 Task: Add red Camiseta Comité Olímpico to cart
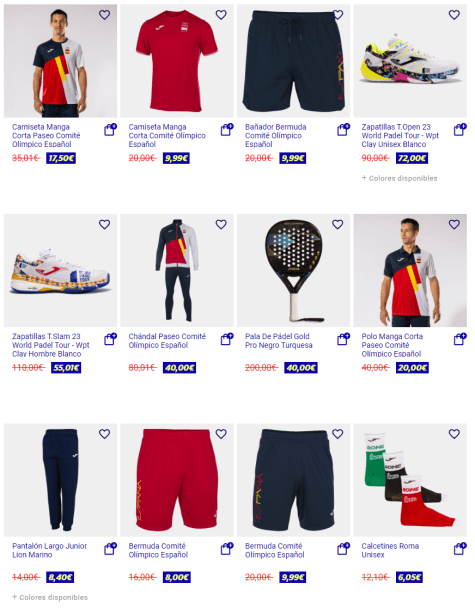pos(227,130)
